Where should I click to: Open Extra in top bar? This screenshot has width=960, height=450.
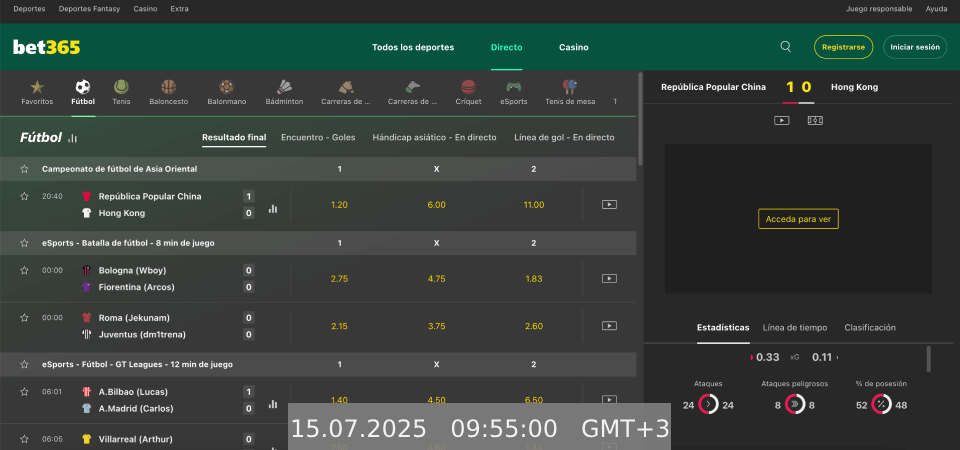[x=179, y=9]
